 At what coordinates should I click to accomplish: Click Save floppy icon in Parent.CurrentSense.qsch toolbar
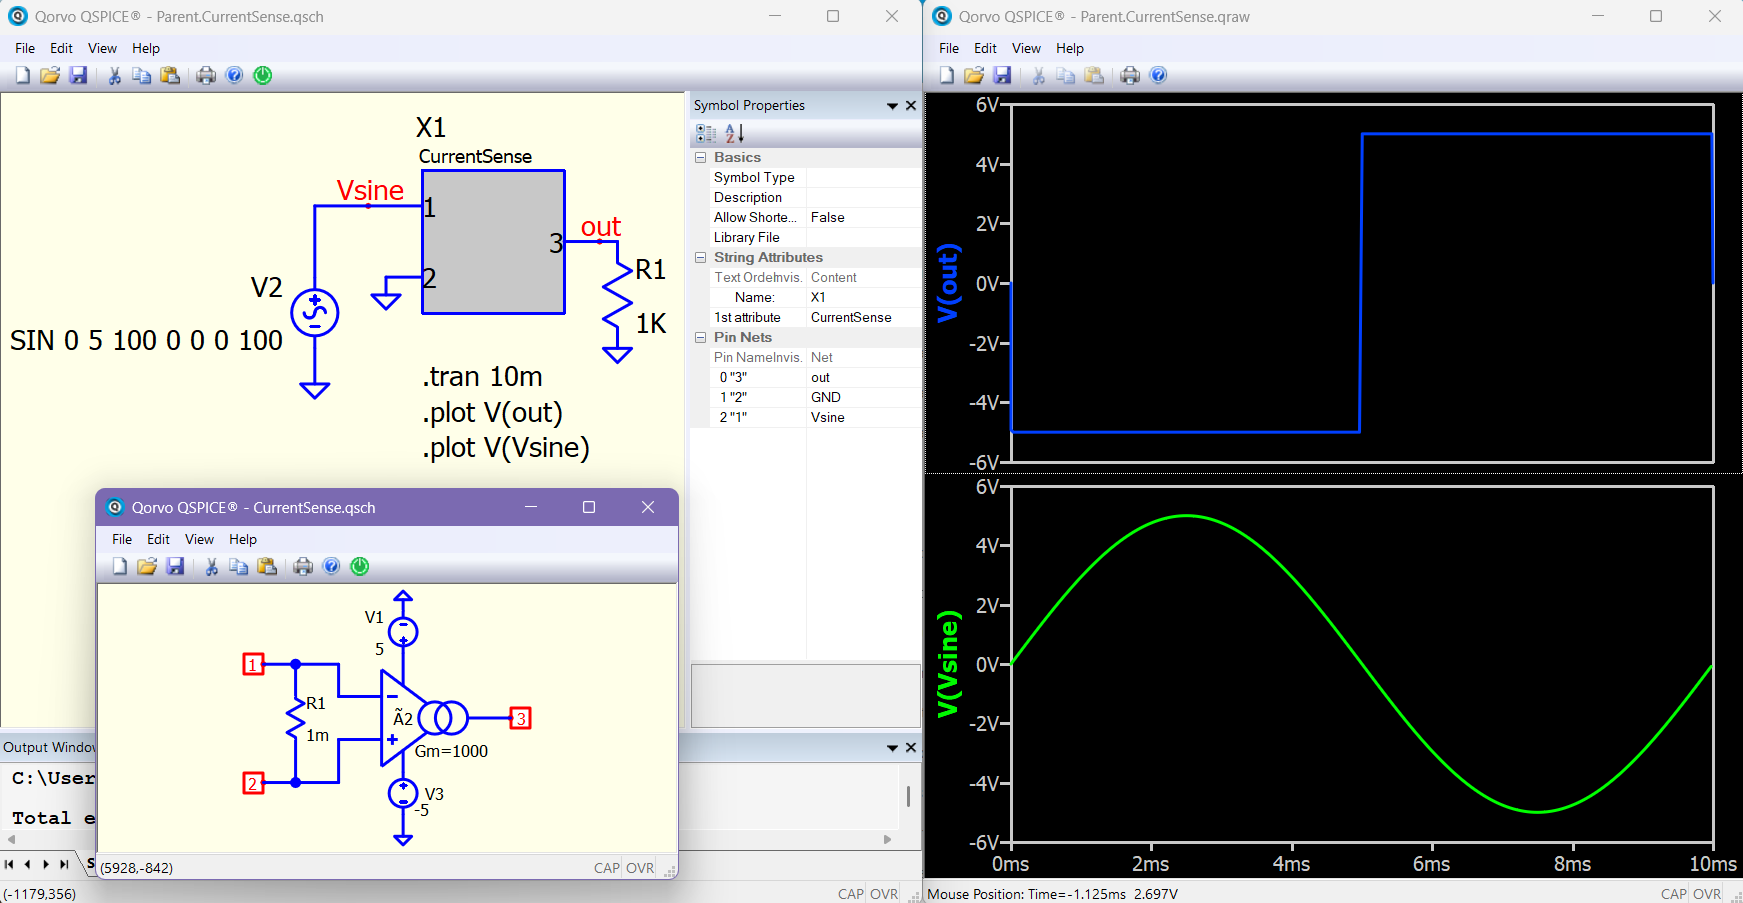[78, 75]
